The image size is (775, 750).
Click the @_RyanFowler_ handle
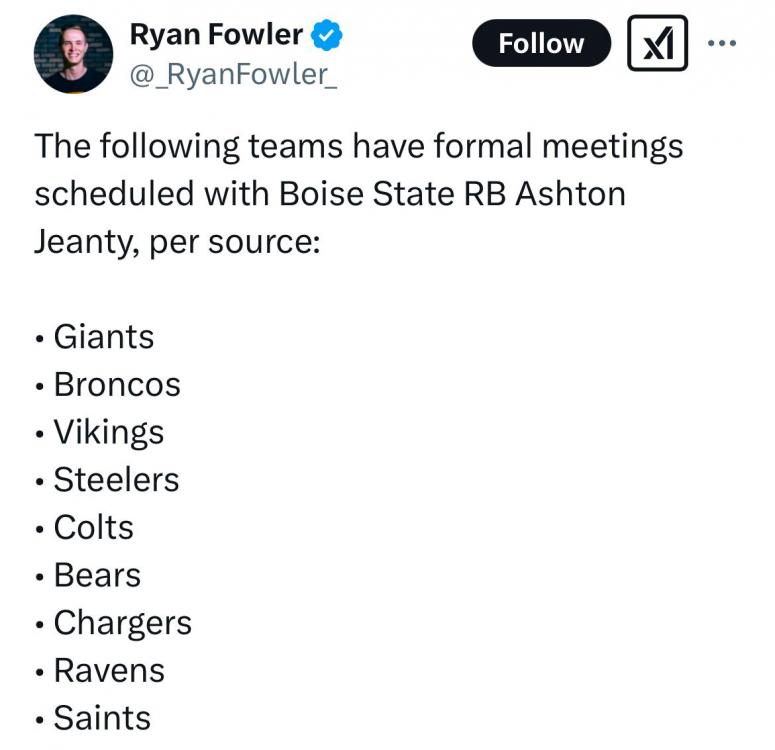233,74
